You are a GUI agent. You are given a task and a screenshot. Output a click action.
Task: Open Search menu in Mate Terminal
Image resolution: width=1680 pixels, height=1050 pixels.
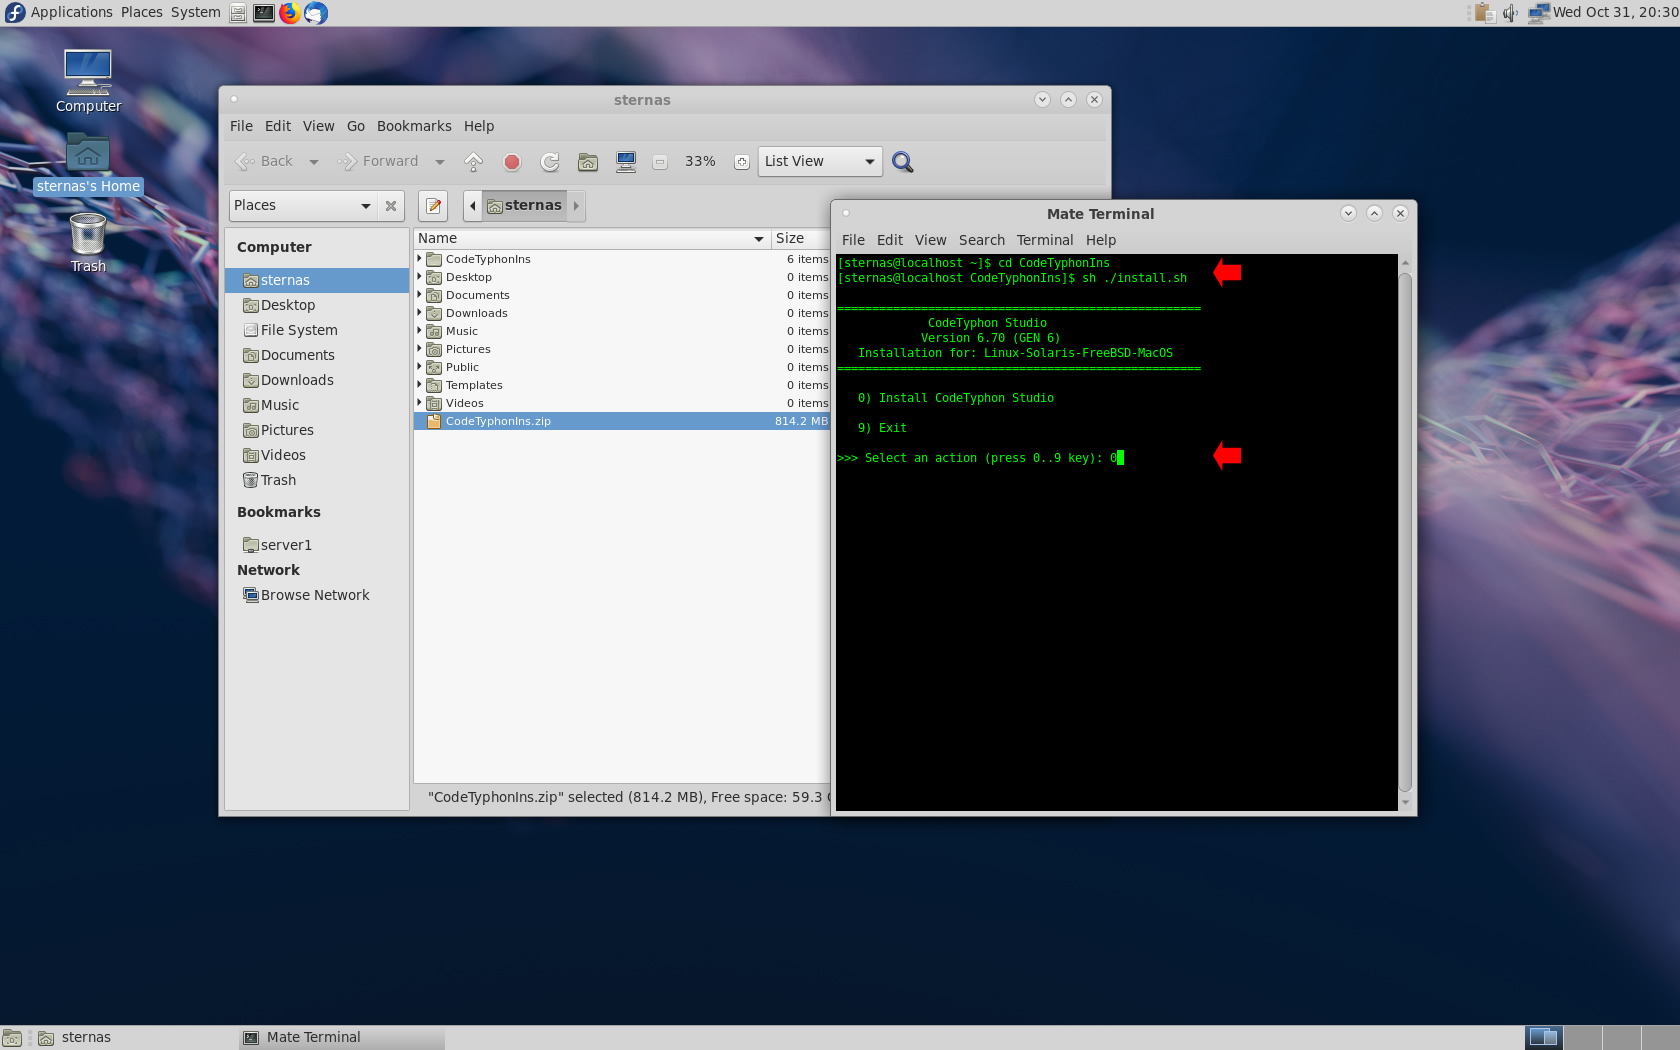pyautogui.click(x=982, y=240)
